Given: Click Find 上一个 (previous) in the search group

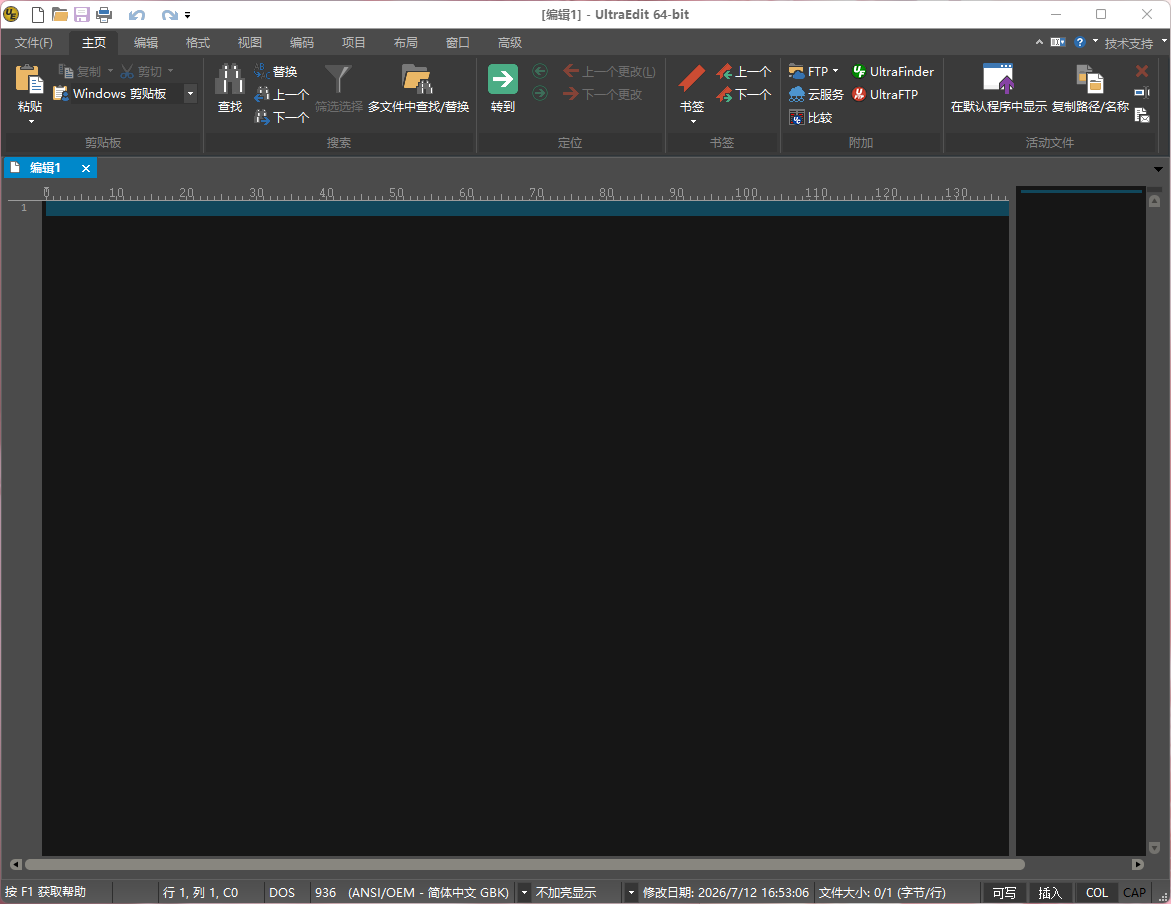Looking at the screenshot, I should coord(282,94).
